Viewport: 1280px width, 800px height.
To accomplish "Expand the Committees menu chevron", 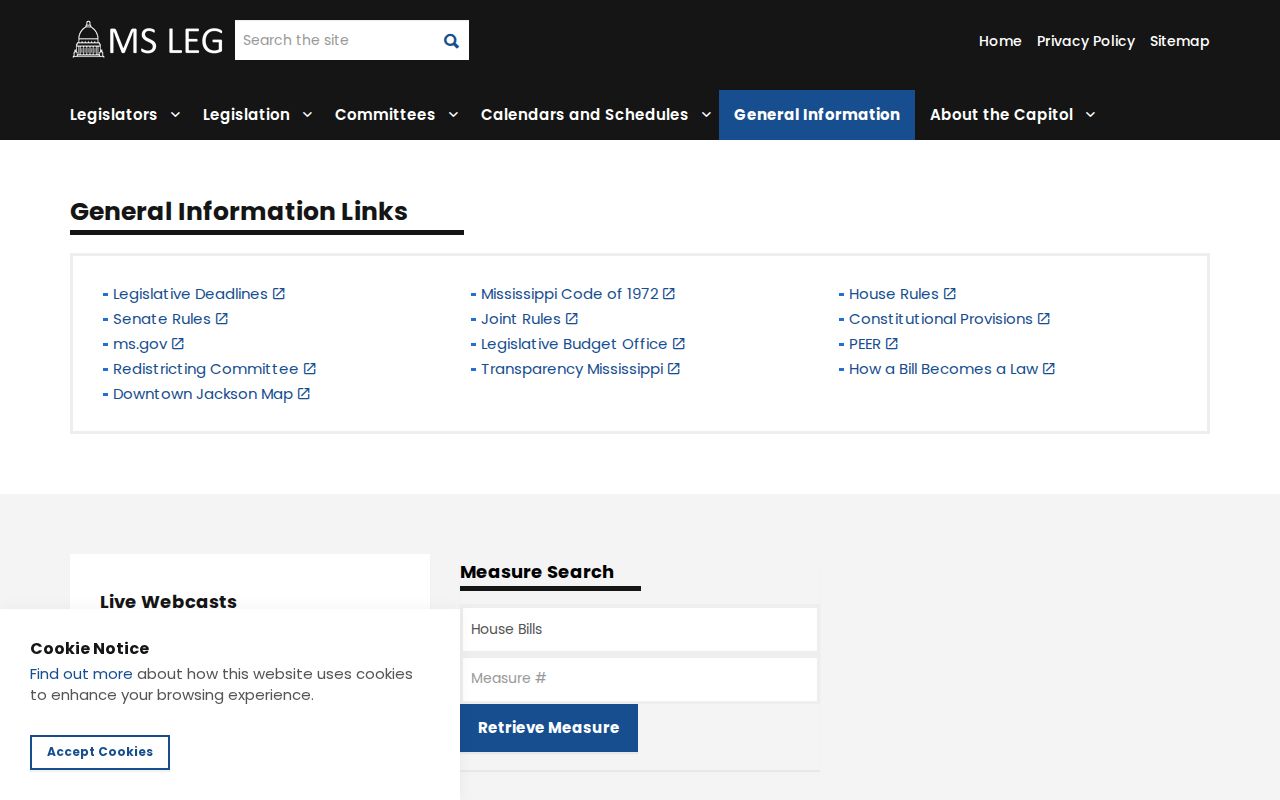I will (453, 115).
